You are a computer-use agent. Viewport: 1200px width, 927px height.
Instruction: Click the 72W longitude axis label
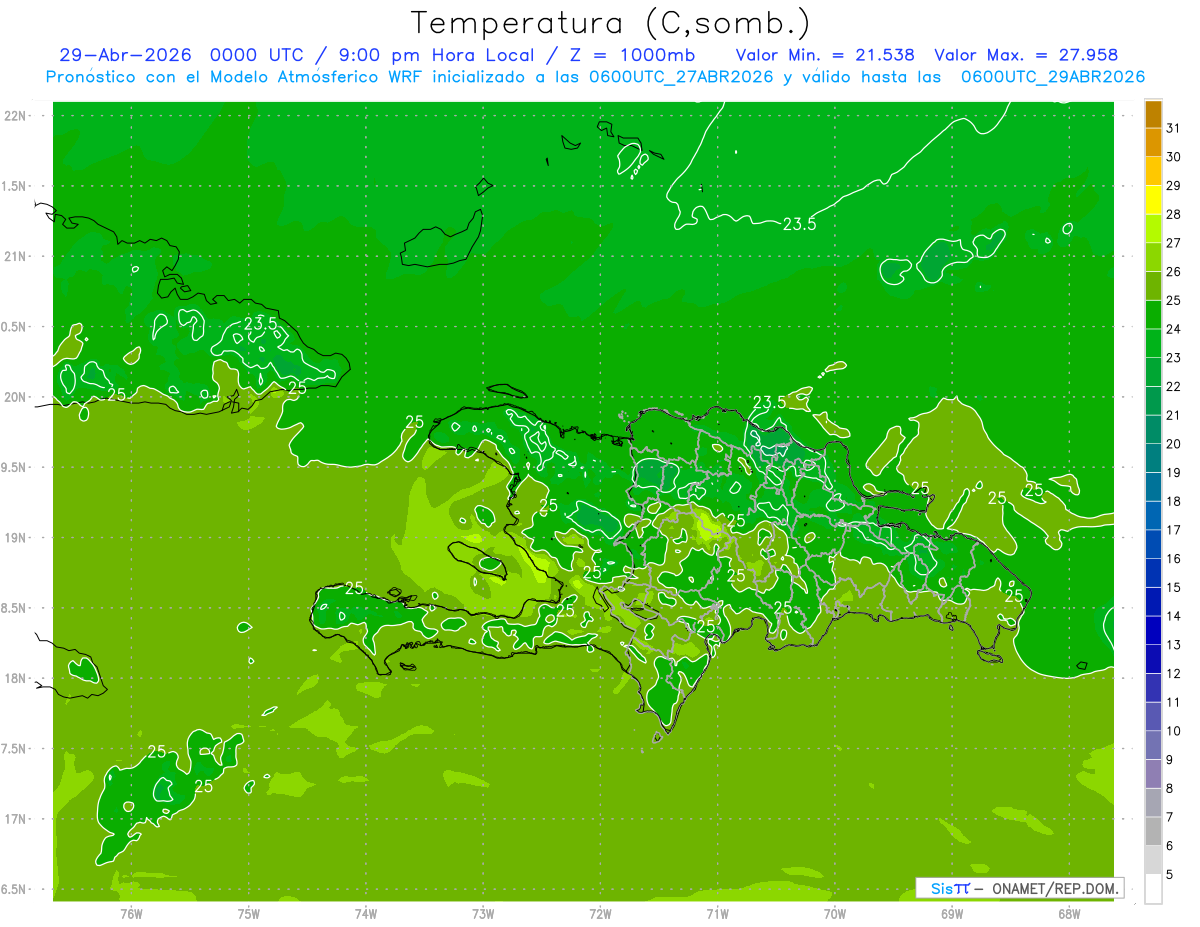pos(600,913)
